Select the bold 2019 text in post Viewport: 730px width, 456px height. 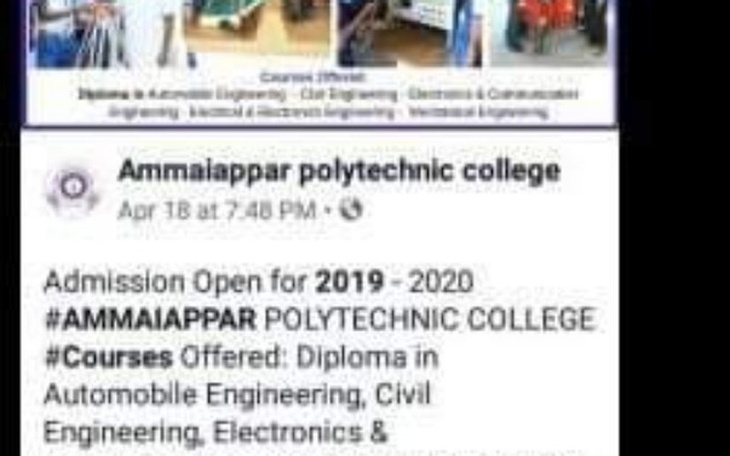349,282
